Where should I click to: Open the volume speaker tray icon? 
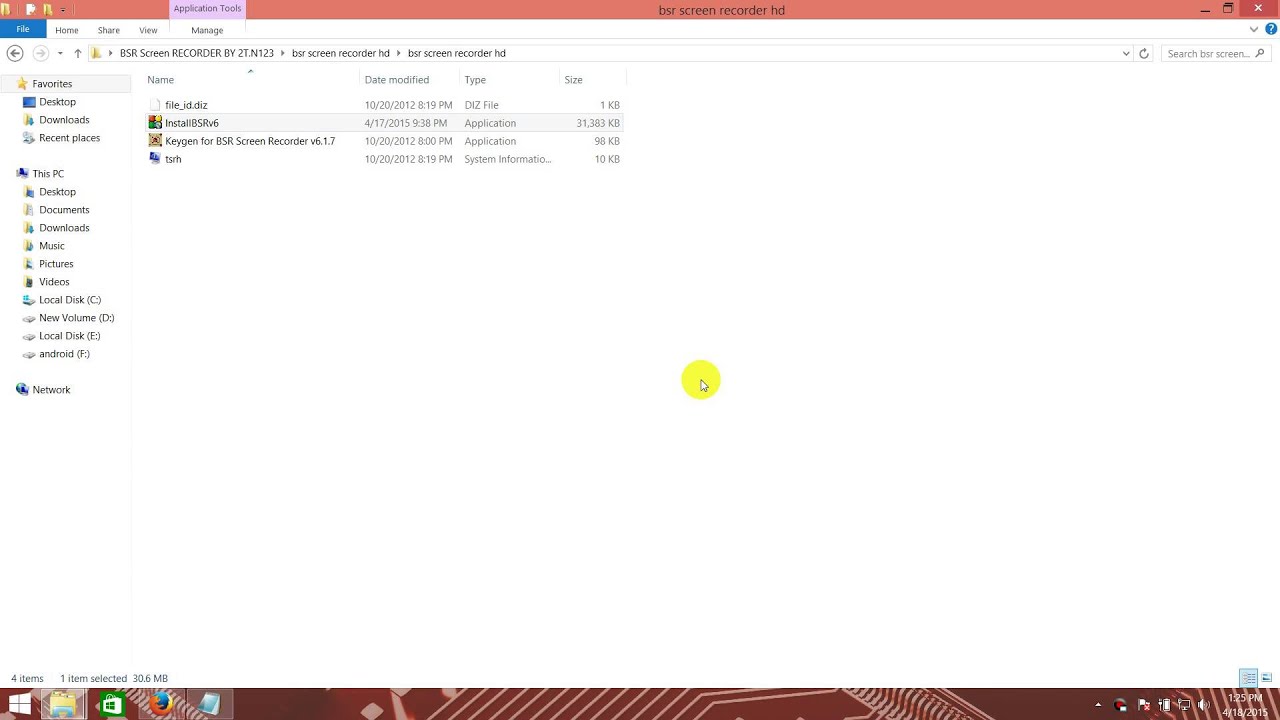(1203, 706)
